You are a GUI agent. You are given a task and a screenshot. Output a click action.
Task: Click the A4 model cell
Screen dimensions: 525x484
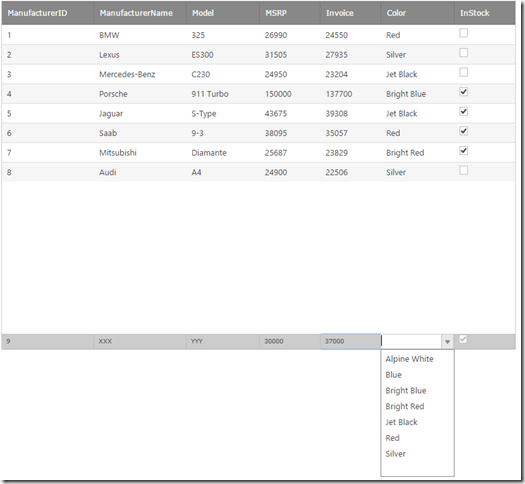point(223,172)
